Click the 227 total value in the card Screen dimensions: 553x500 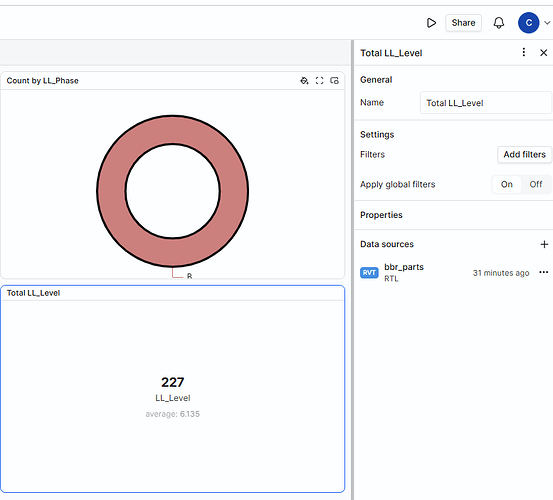pos(172,382)
